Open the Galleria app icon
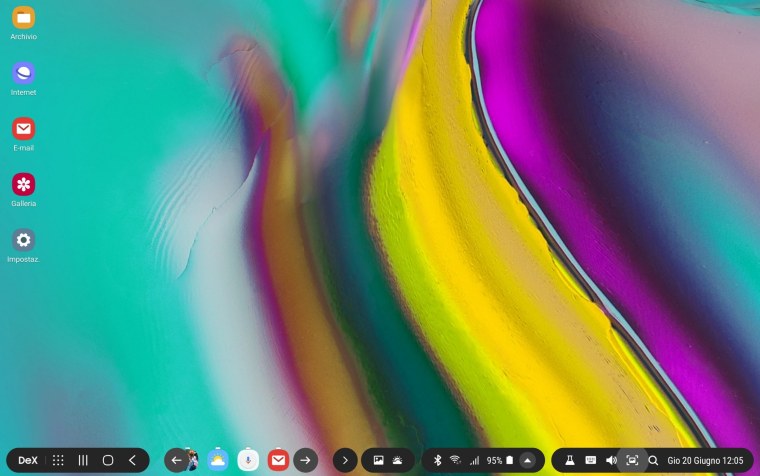Screen dimensions: 760x476 pos(24,184)
